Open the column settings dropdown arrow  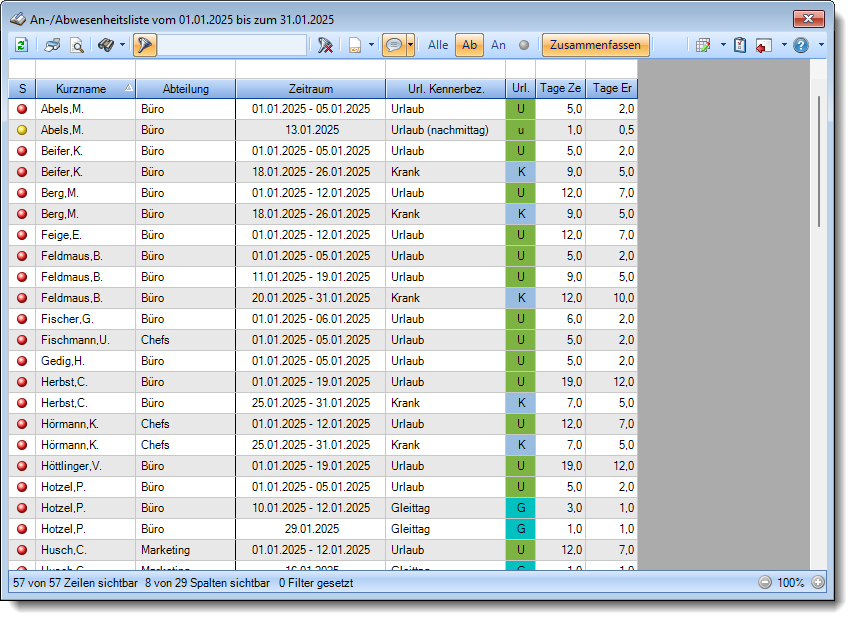click(x=723, y=45)
